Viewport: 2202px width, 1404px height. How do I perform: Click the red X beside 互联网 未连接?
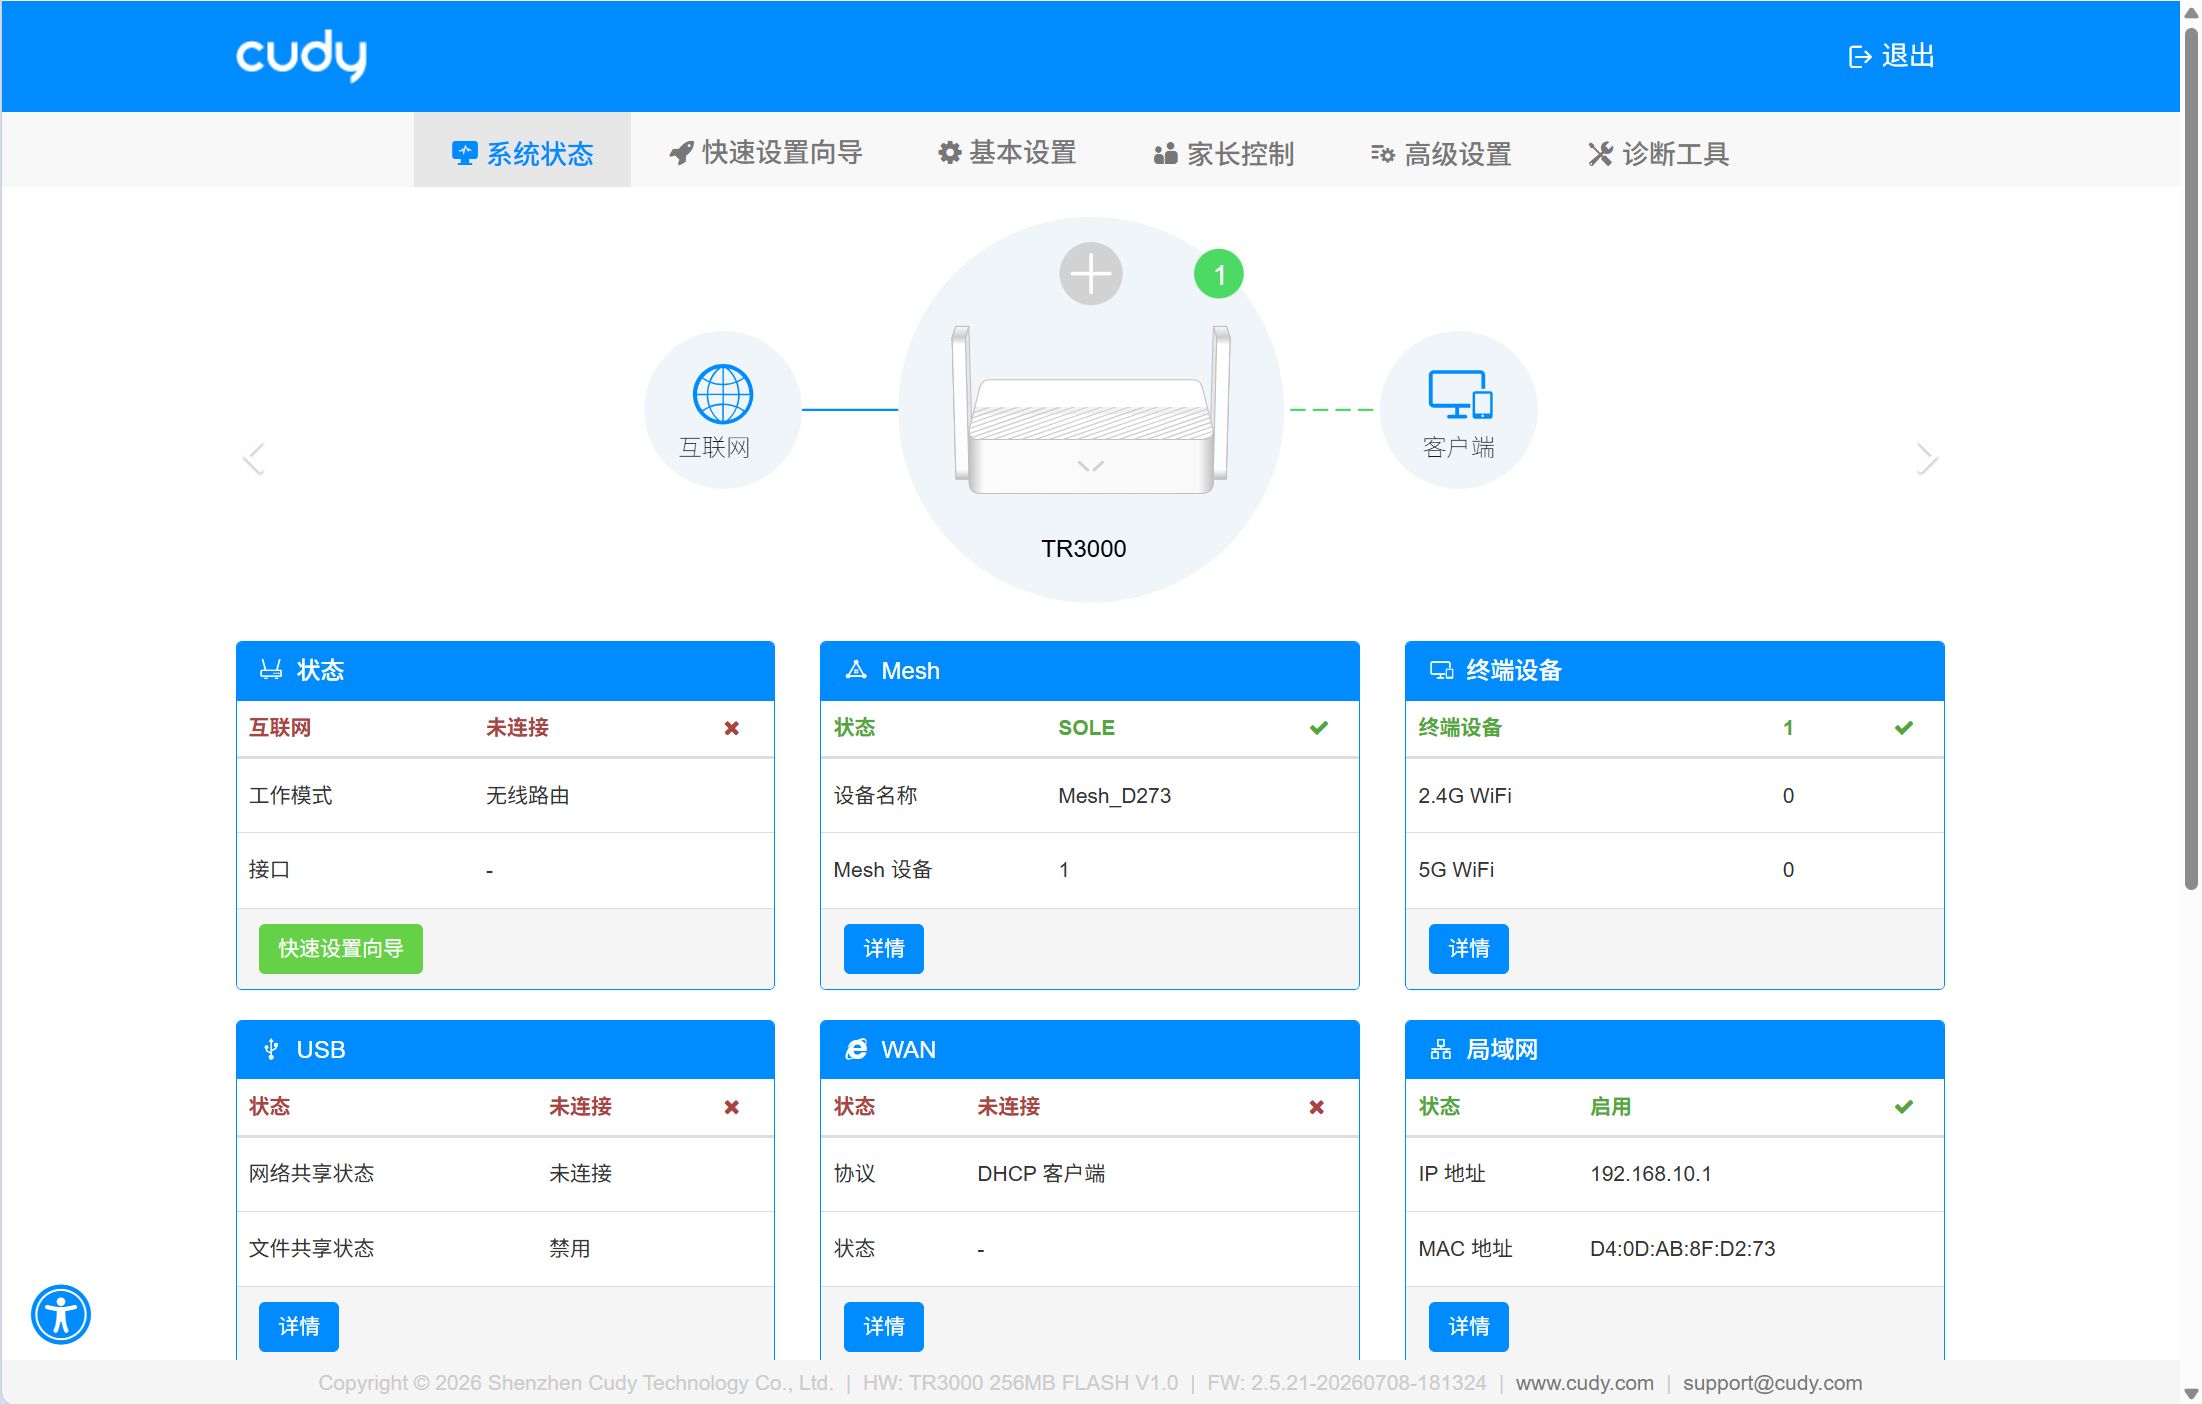[x=732, y=728]
